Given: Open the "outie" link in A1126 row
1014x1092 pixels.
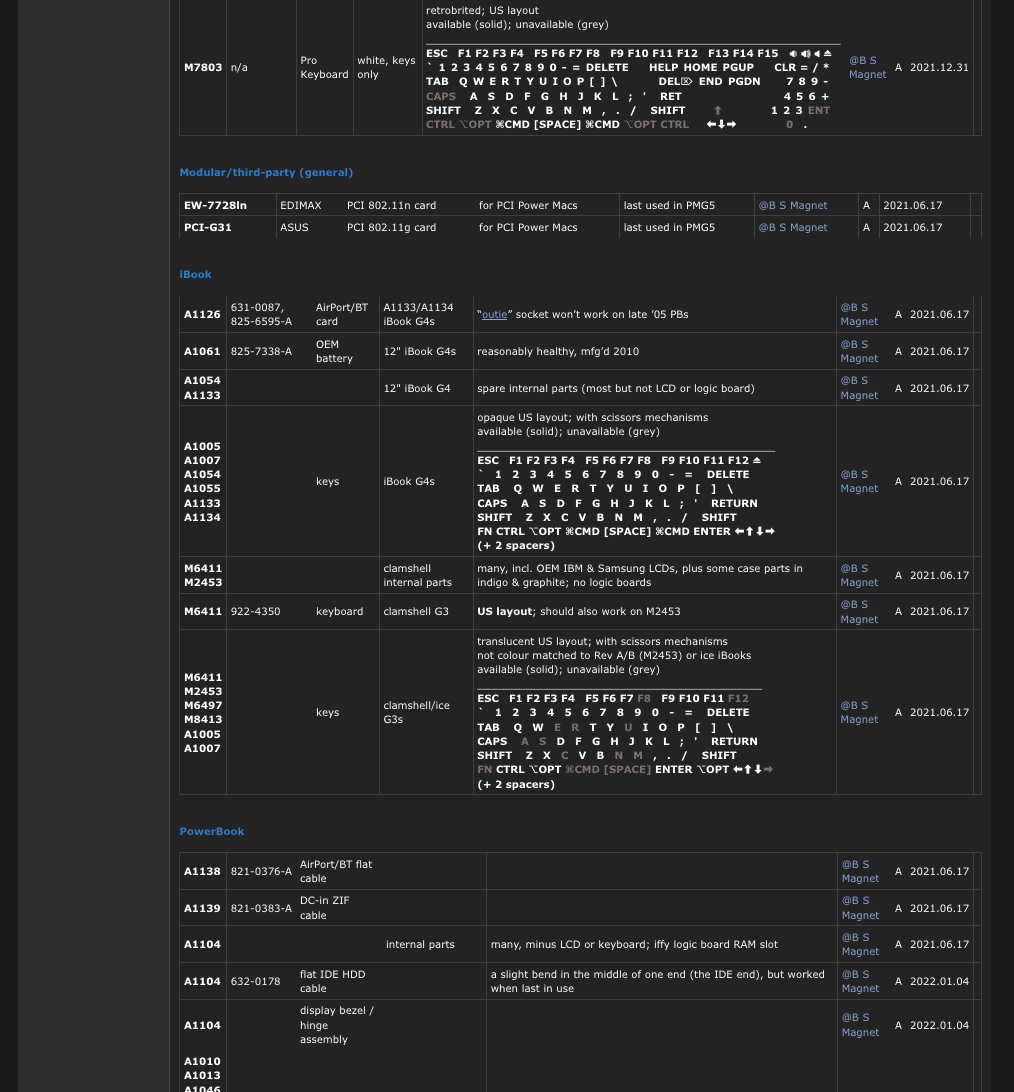Looking at the screenshot, I should click(494, 315).
